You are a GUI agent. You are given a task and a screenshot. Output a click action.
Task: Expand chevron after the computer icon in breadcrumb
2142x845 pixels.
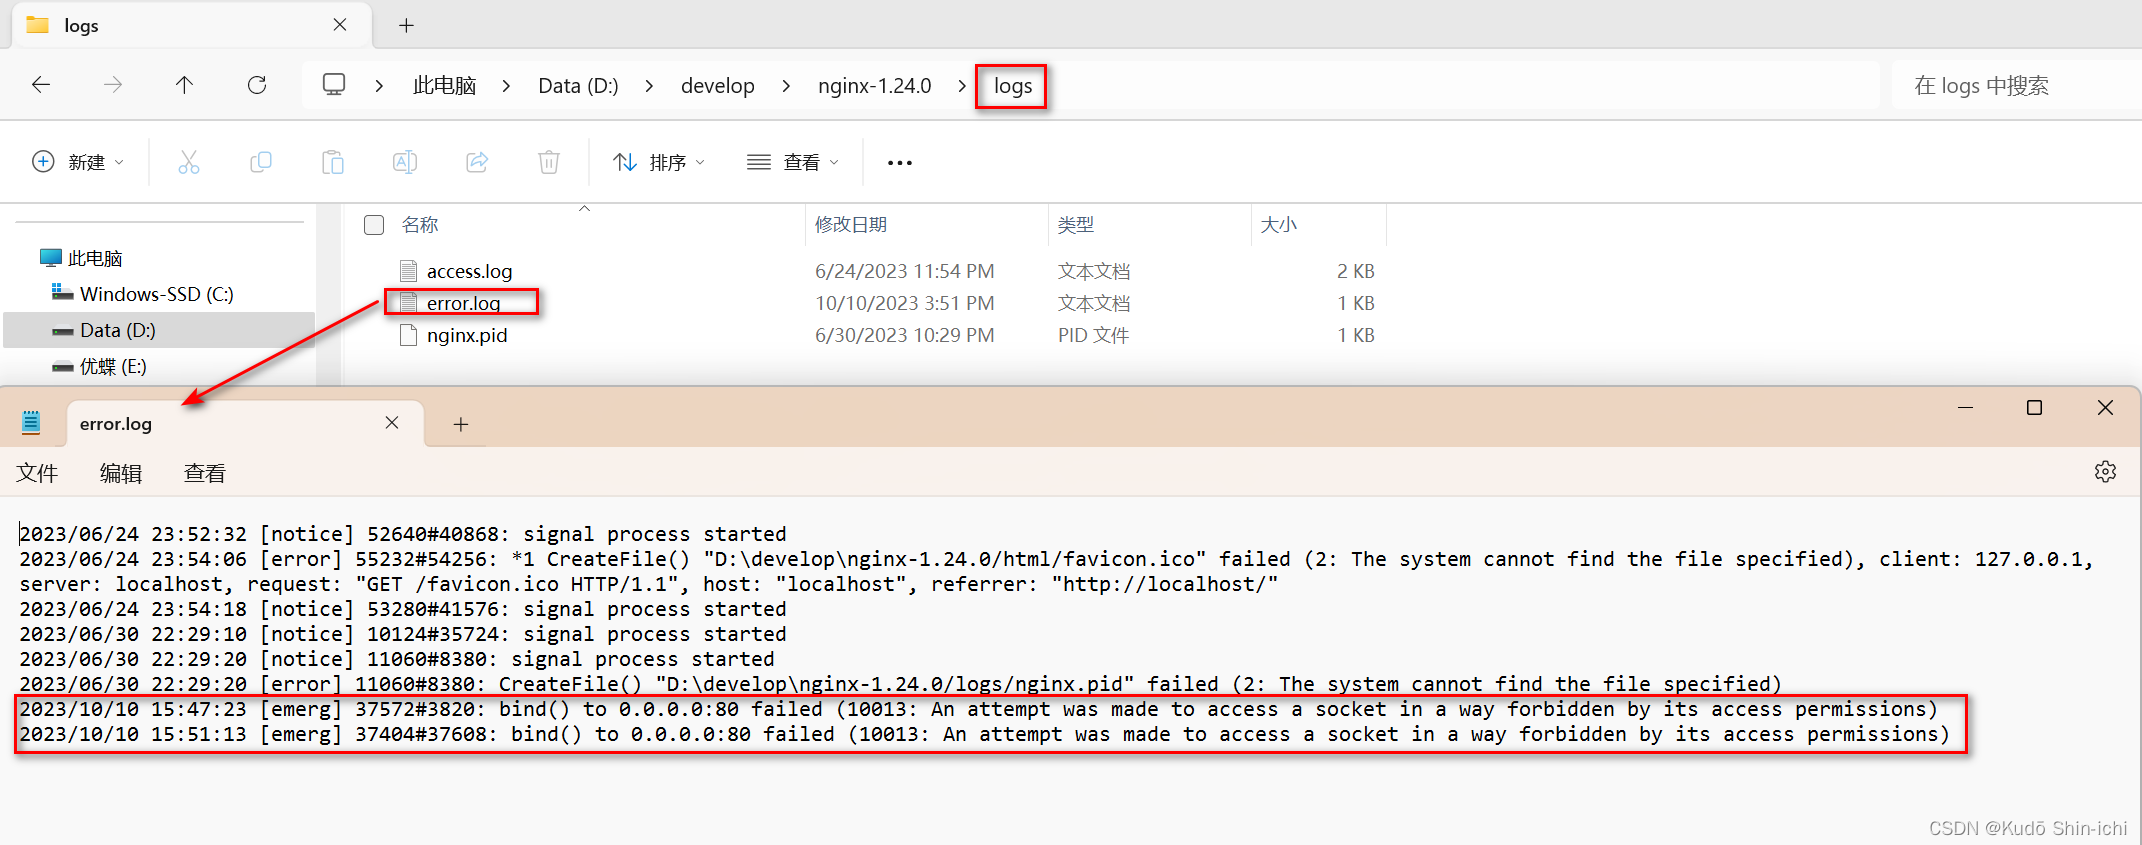pos(379,86)
